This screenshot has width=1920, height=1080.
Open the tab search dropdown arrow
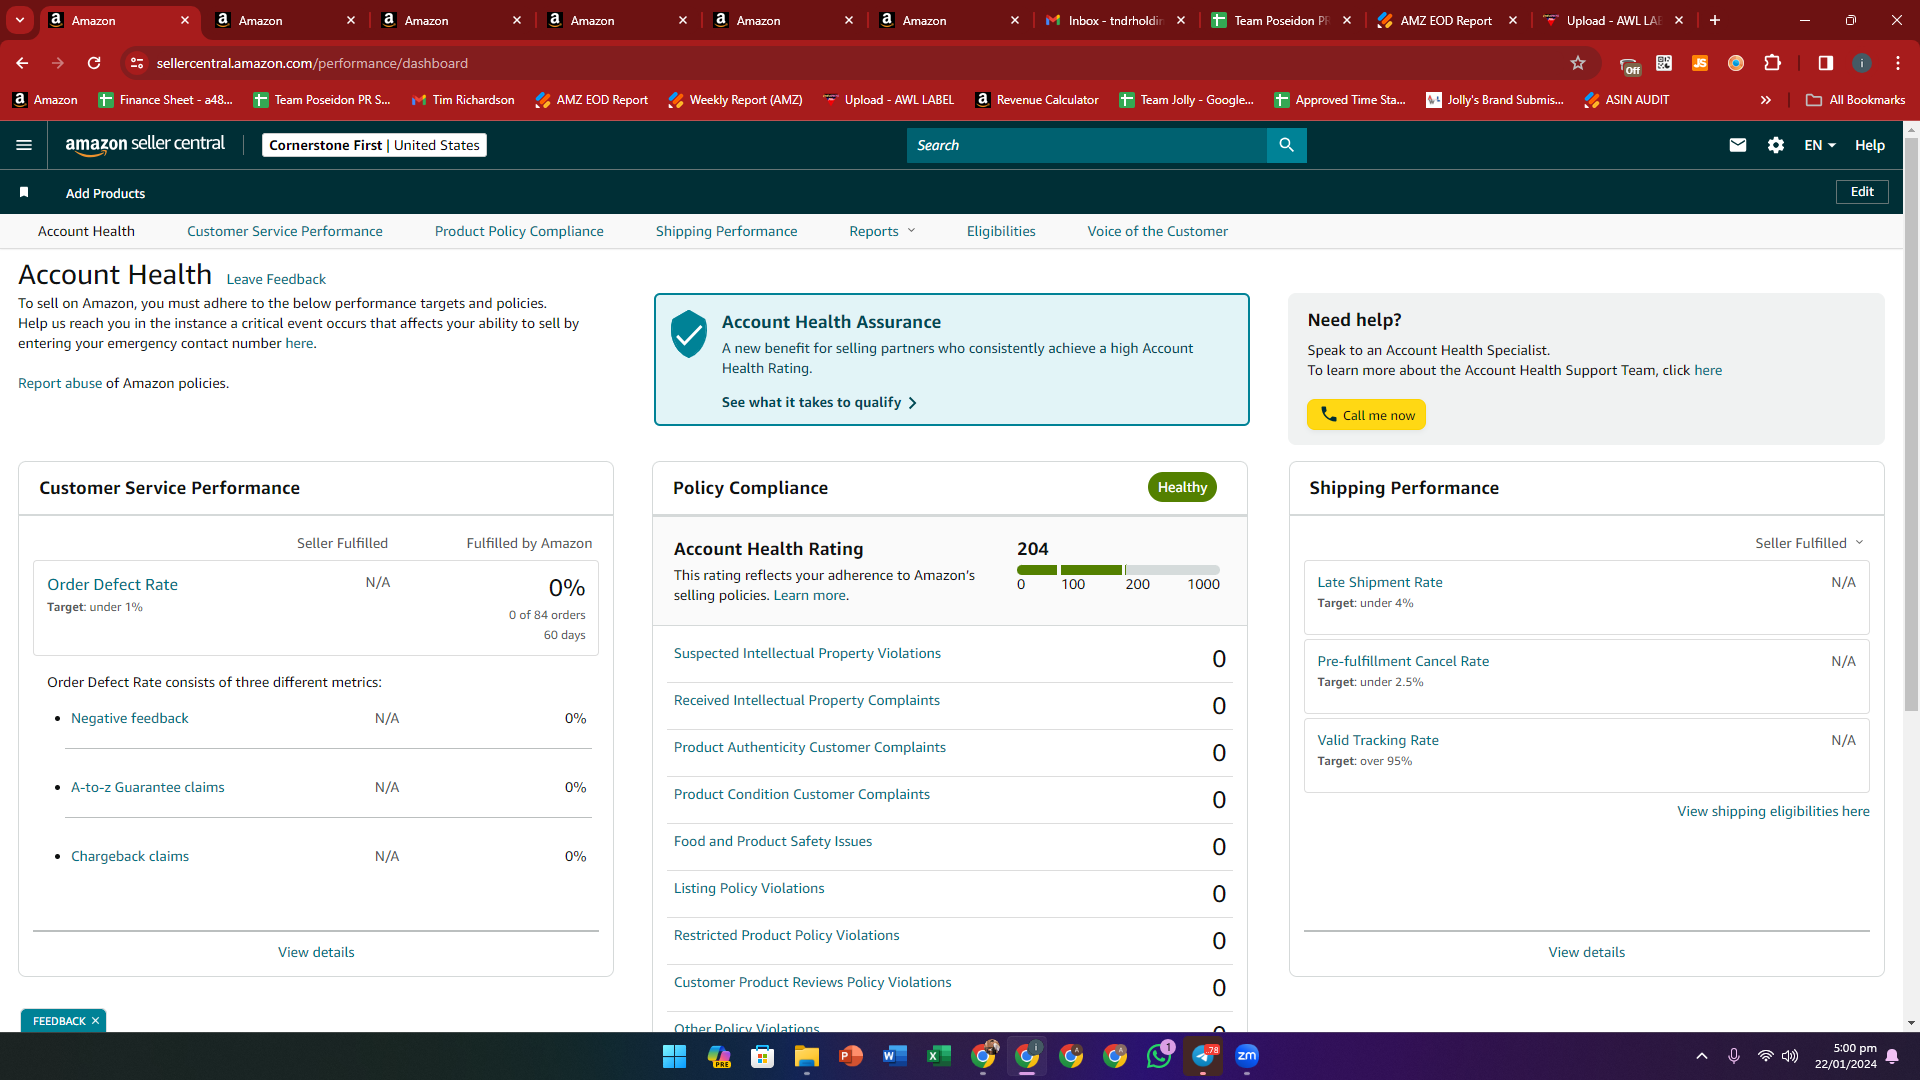coord(20,20)
